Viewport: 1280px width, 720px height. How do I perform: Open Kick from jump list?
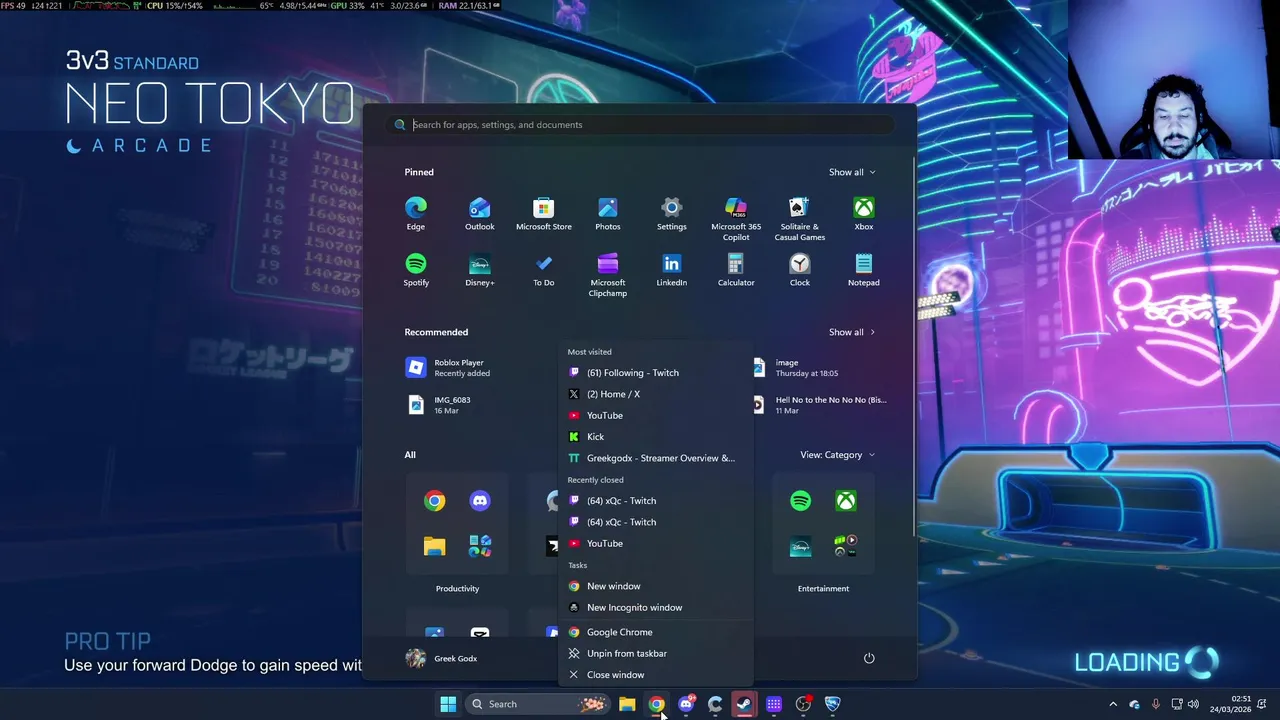[x=655, y=437]
